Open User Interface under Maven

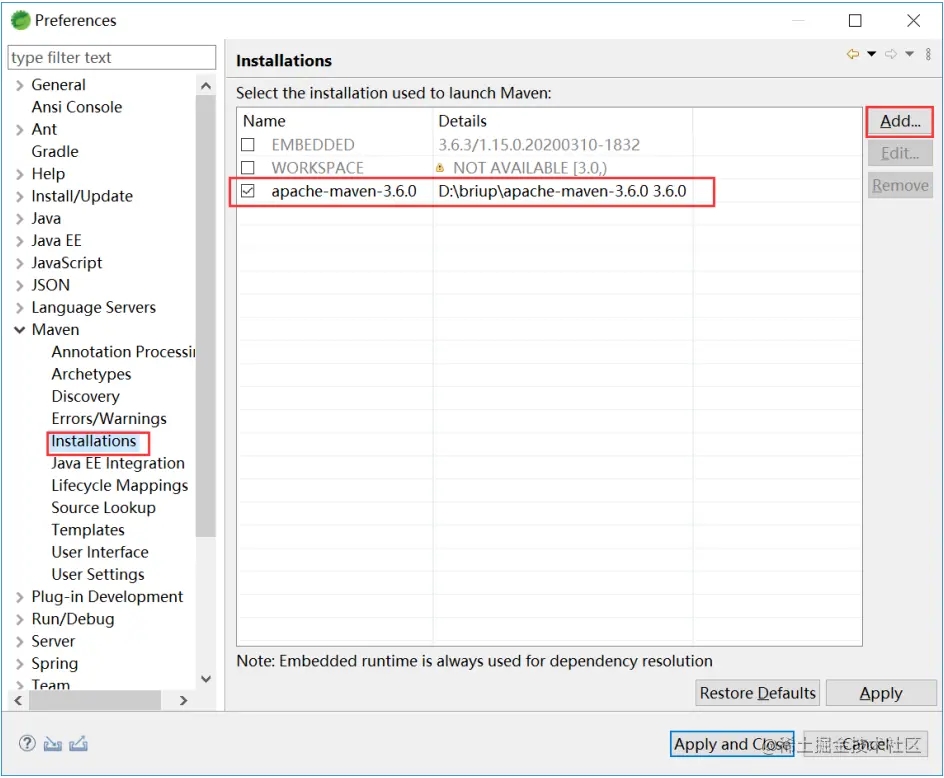(x=100, y=553)
